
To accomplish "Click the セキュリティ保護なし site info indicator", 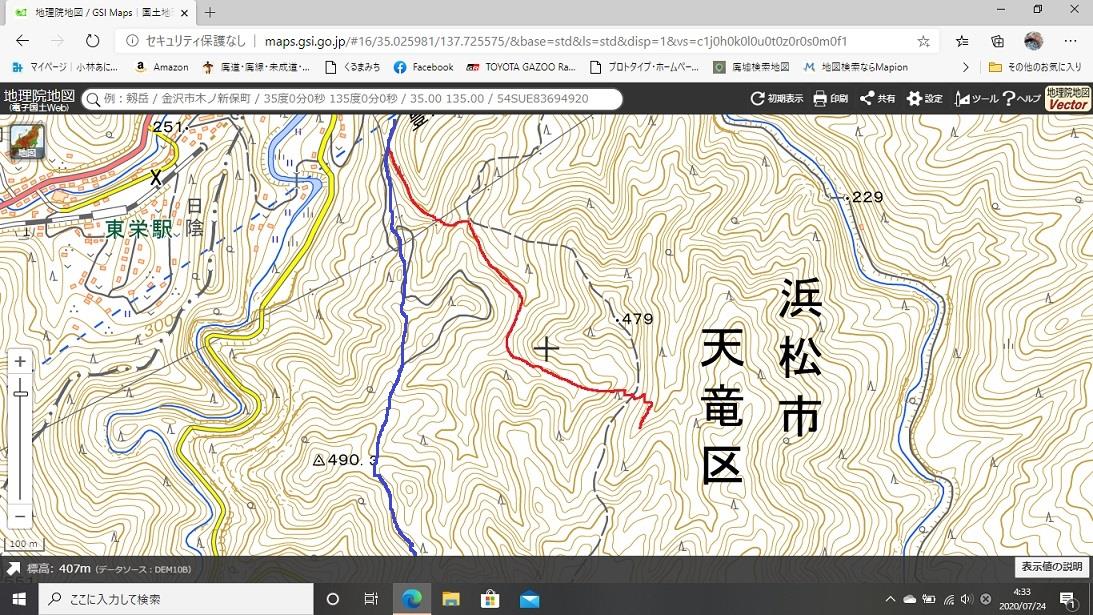I will [185, 41].
